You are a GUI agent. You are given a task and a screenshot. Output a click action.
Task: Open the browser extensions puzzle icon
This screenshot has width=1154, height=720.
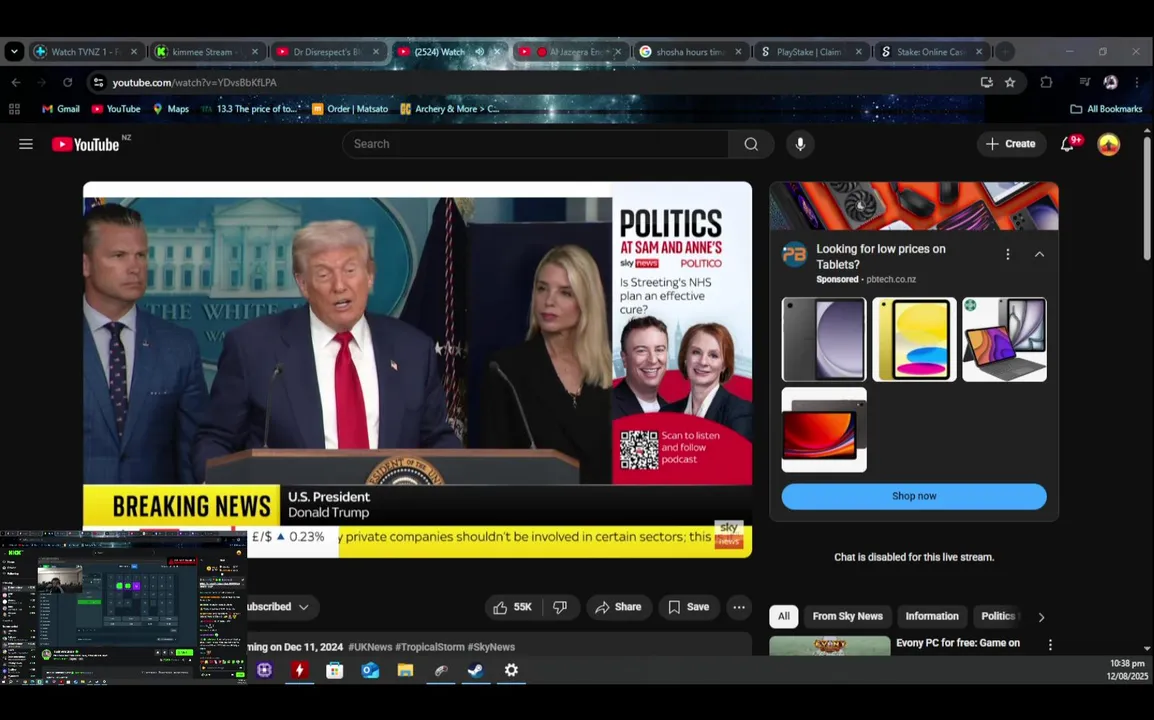[1046, 82]
